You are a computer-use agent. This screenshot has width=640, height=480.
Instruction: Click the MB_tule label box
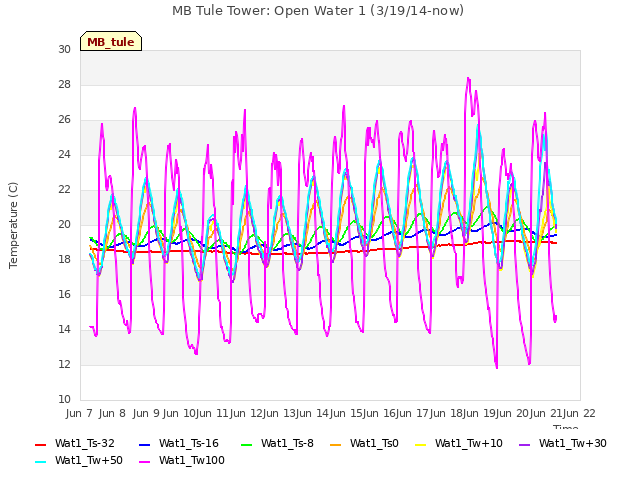click(111, 41)
